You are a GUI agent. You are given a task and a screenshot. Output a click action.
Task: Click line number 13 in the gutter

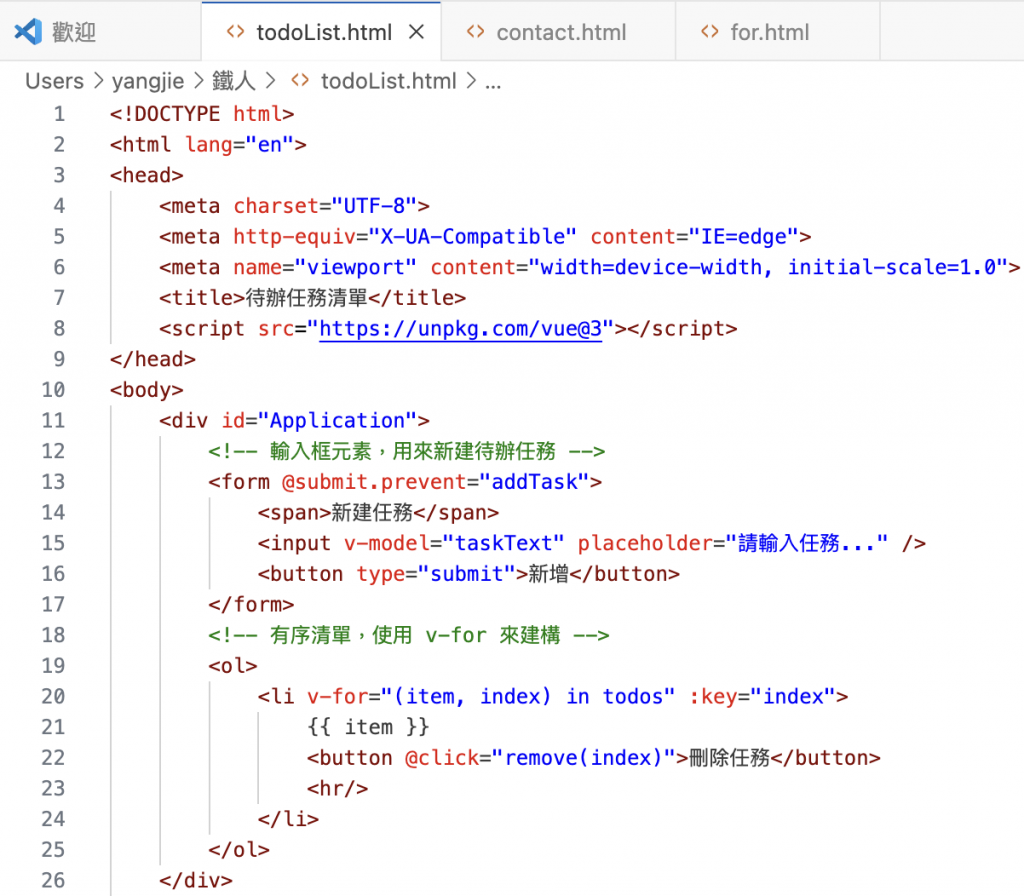pos(53,482)
